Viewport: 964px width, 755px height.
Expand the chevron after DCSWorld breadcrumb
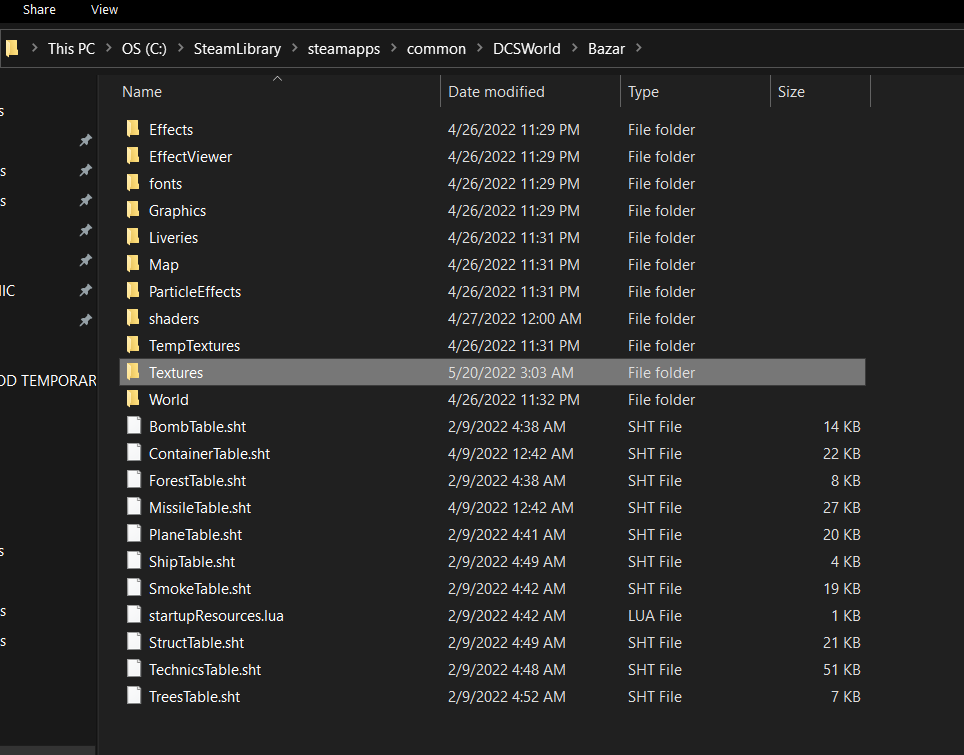(574, 48)
